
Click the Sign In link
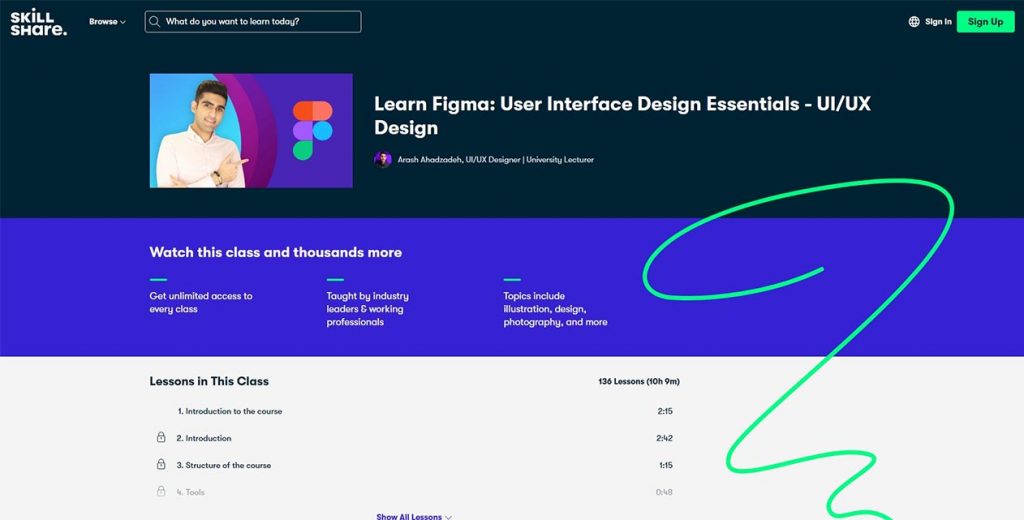[938, 22]
